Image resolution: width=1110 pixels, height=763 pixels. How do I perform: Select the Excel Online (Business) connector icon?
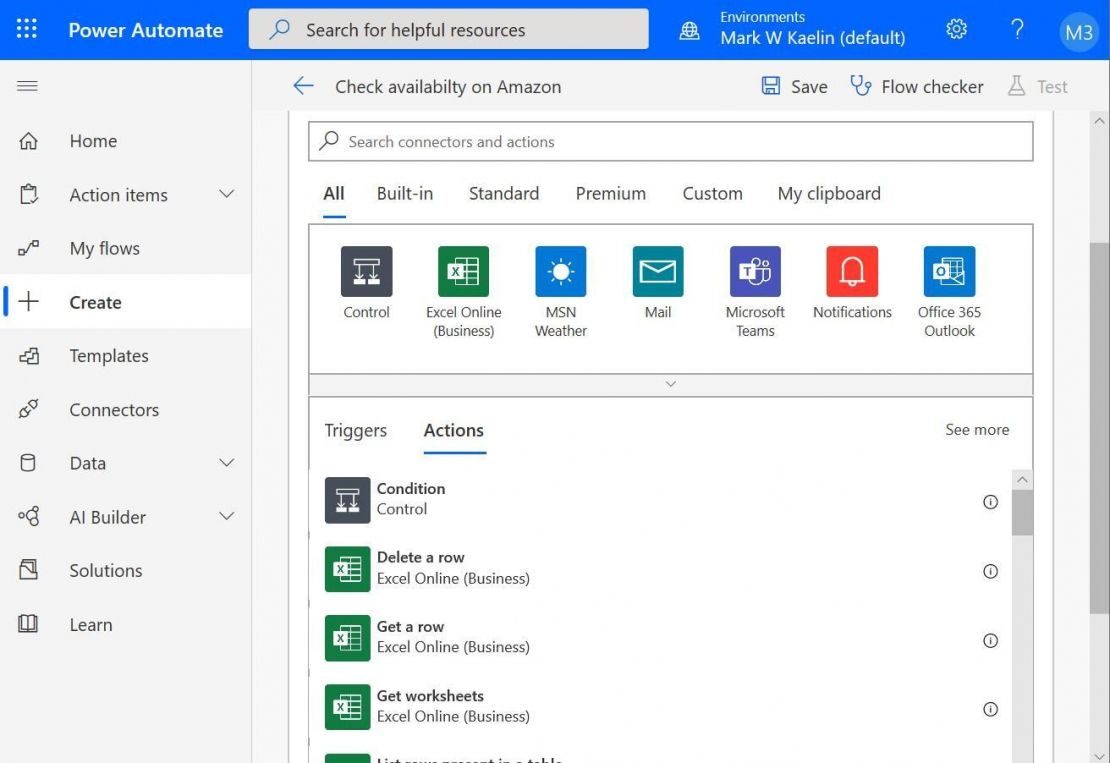point(463,271)
